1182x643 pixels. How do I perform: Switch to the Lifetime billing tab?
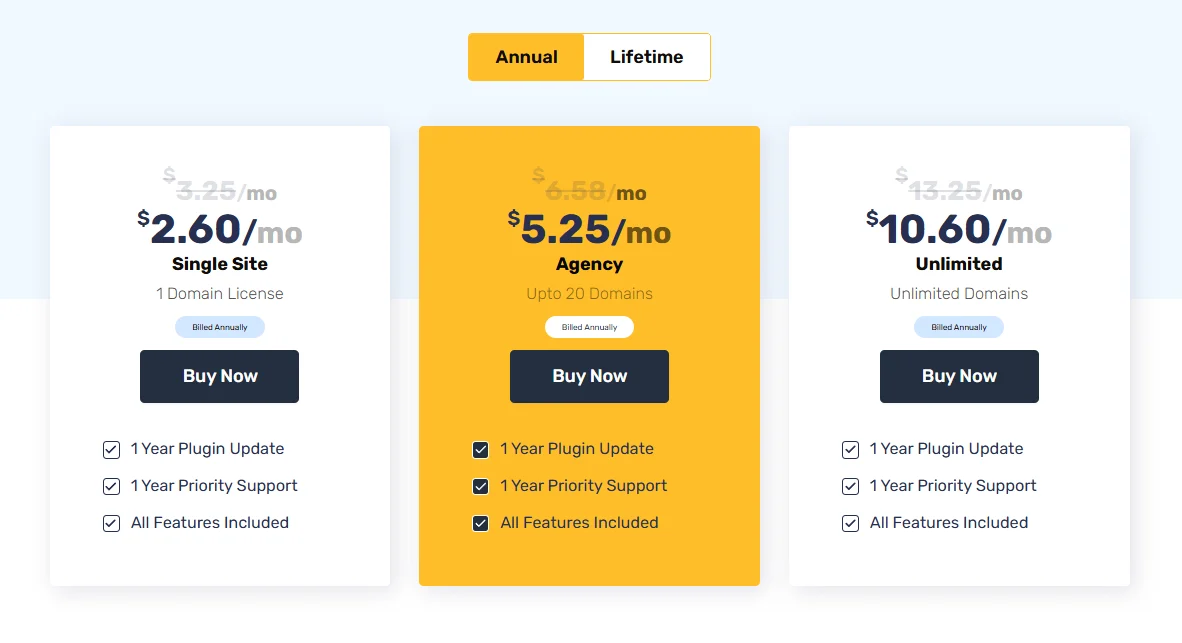(647, 57)
